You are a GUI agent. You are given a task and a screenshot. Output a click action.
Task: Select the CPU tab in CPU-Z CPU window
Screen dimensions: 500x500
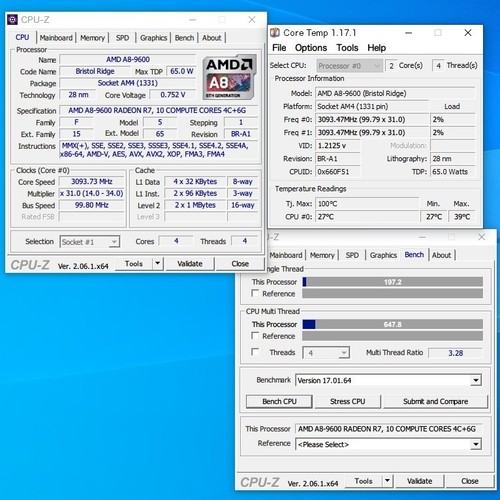(22, 37)
